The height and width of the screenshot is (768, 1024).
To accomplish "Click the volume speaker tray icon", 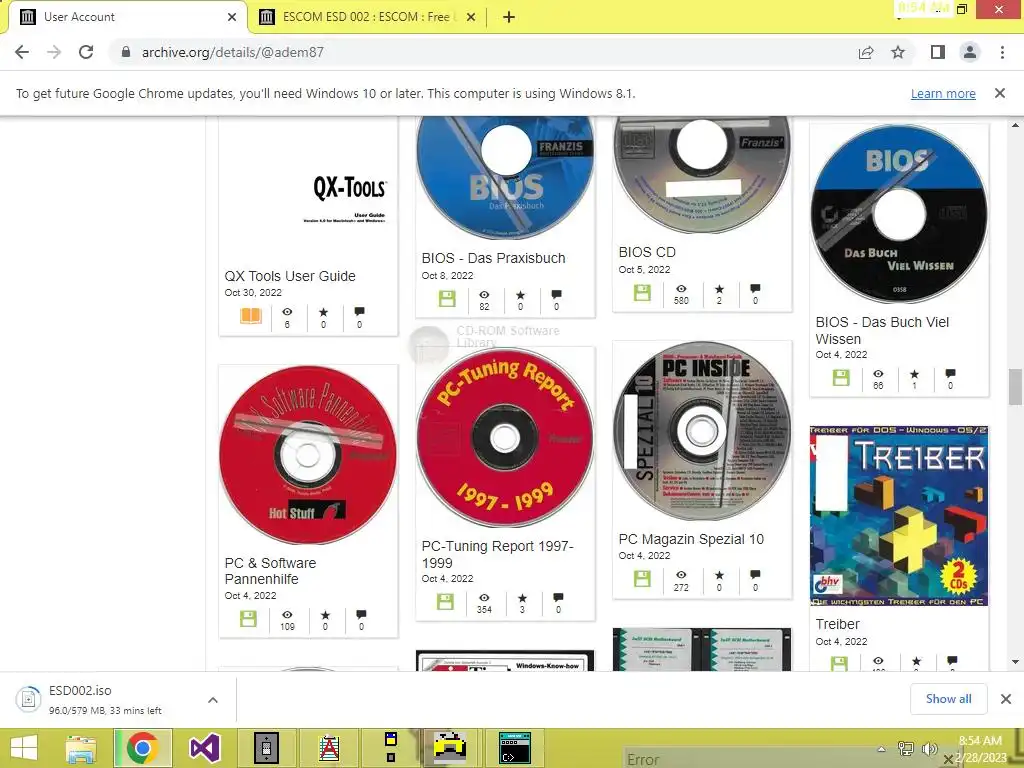I will (929, 749).
